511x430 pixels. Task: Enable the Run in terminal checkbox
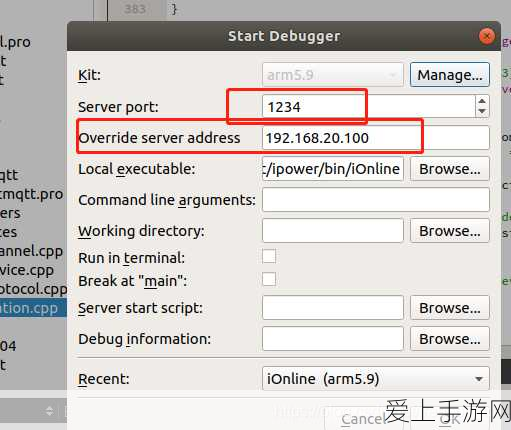[x=269, y=256]
